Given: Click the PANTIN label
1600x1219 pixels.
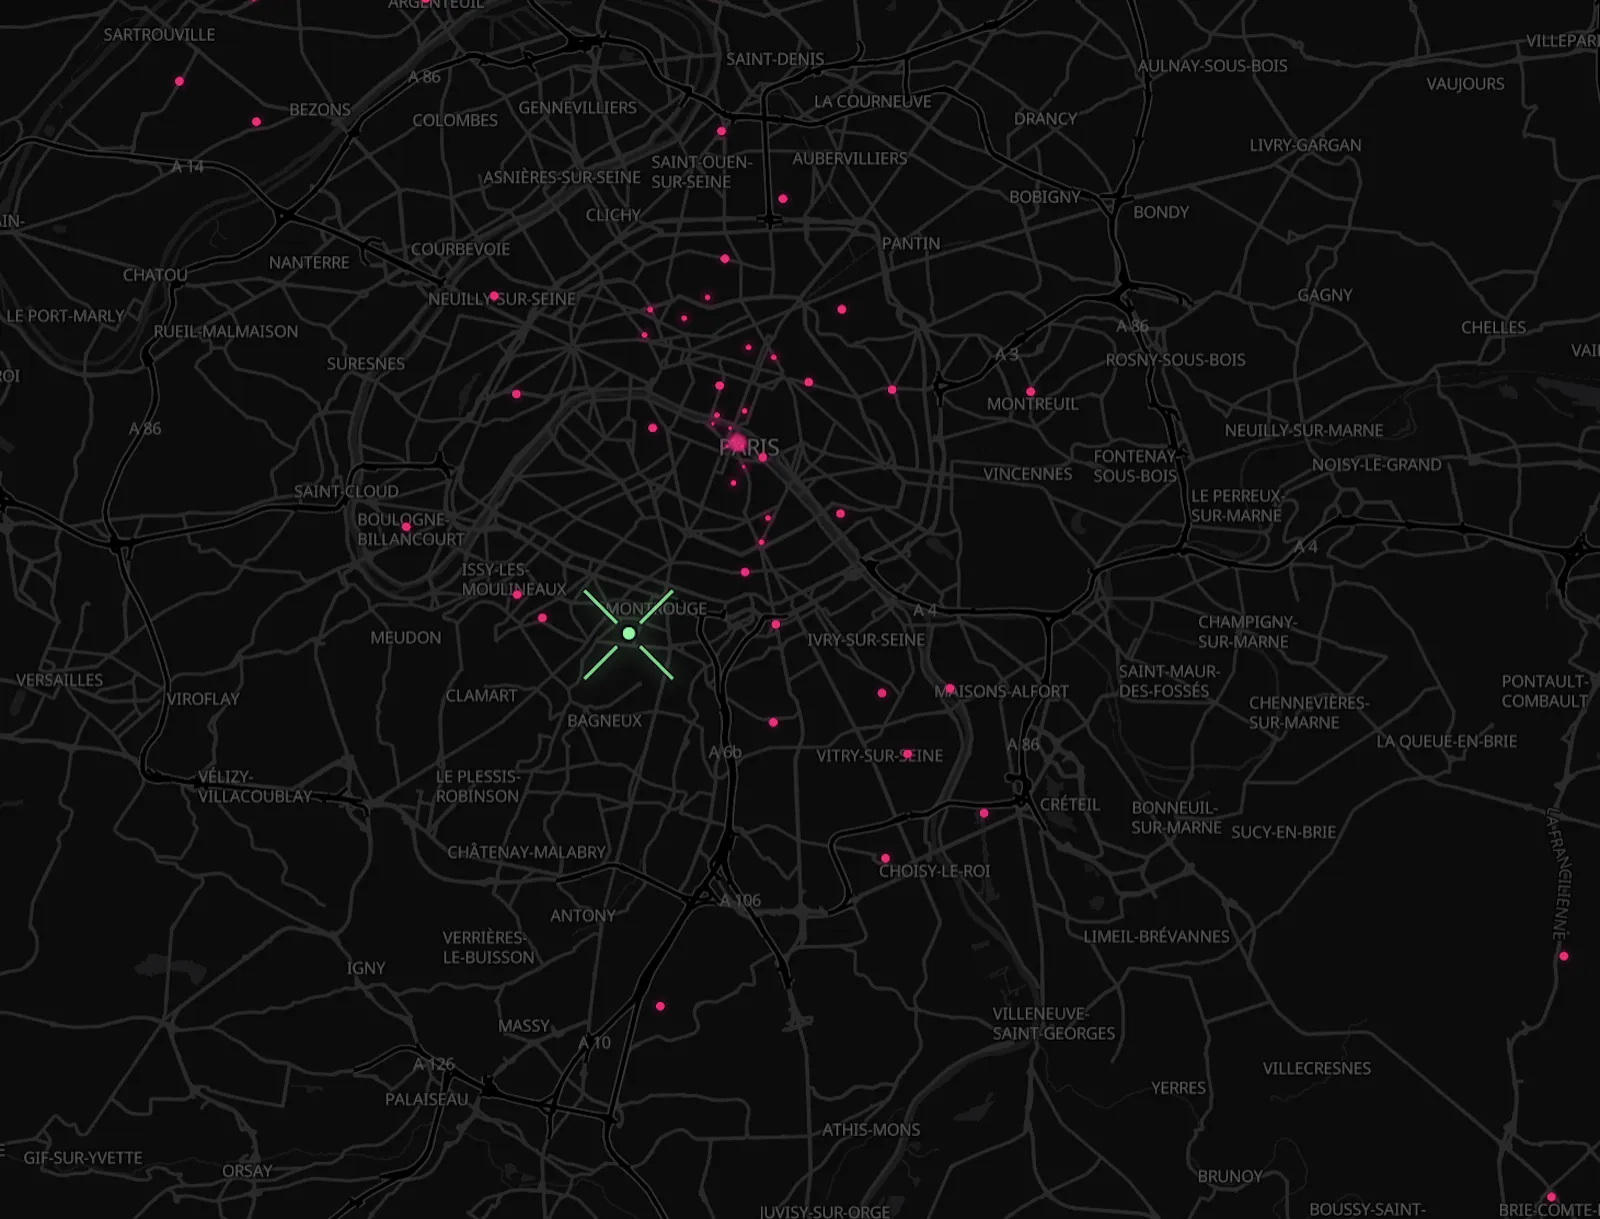Looking at the screenshot, I should 911,243.
